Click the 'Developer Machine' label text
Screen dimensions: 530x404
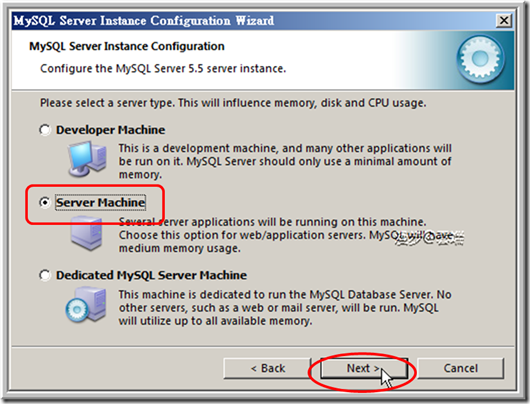coord(111,130)
